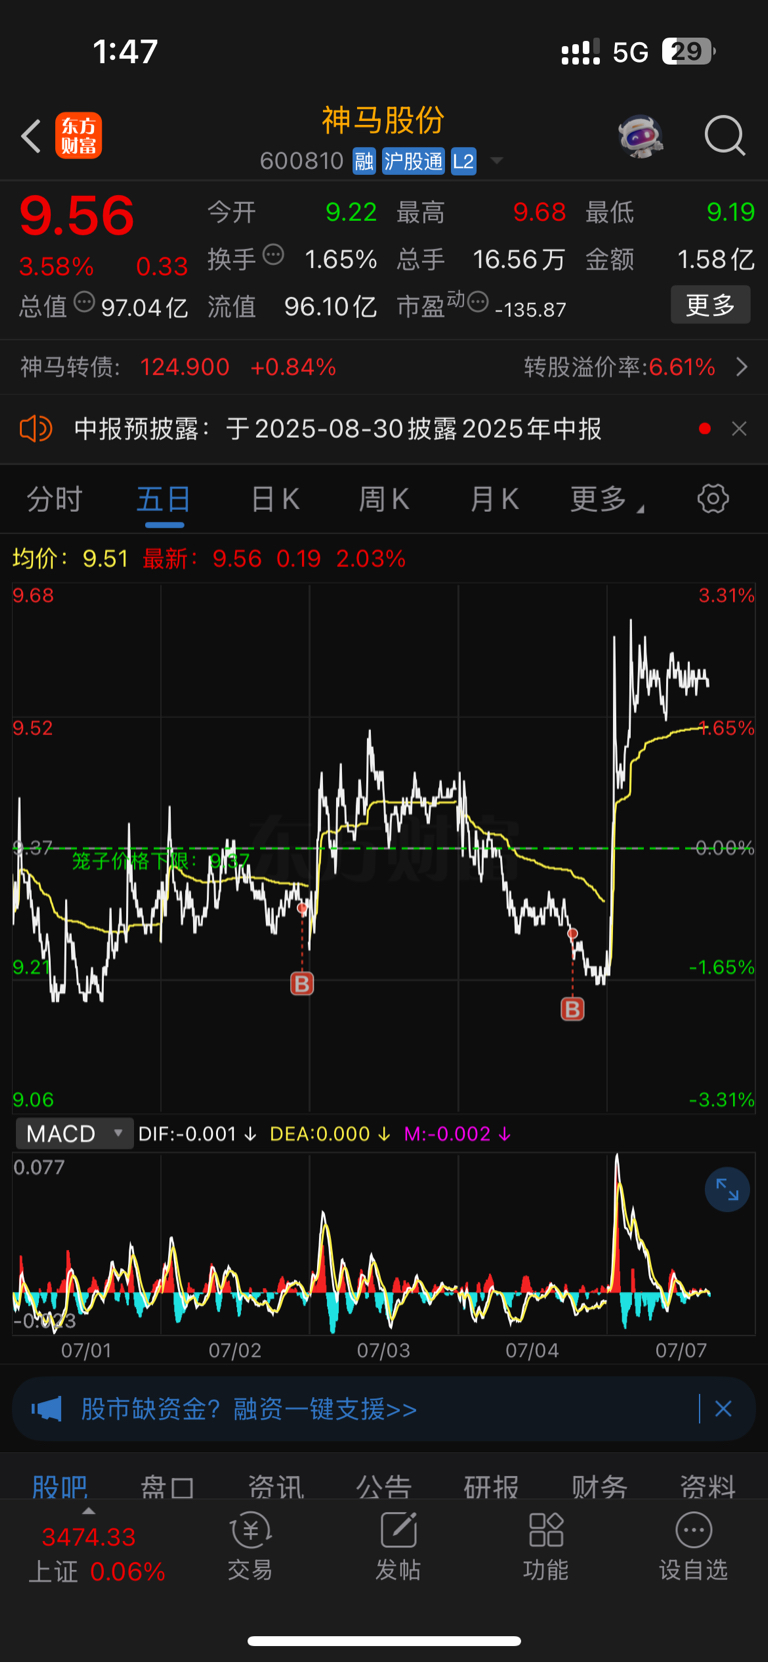The height and width of the screenshot is (1663, 768).
Task: Switch to 周K chart tab
Action: coord(384,499)
